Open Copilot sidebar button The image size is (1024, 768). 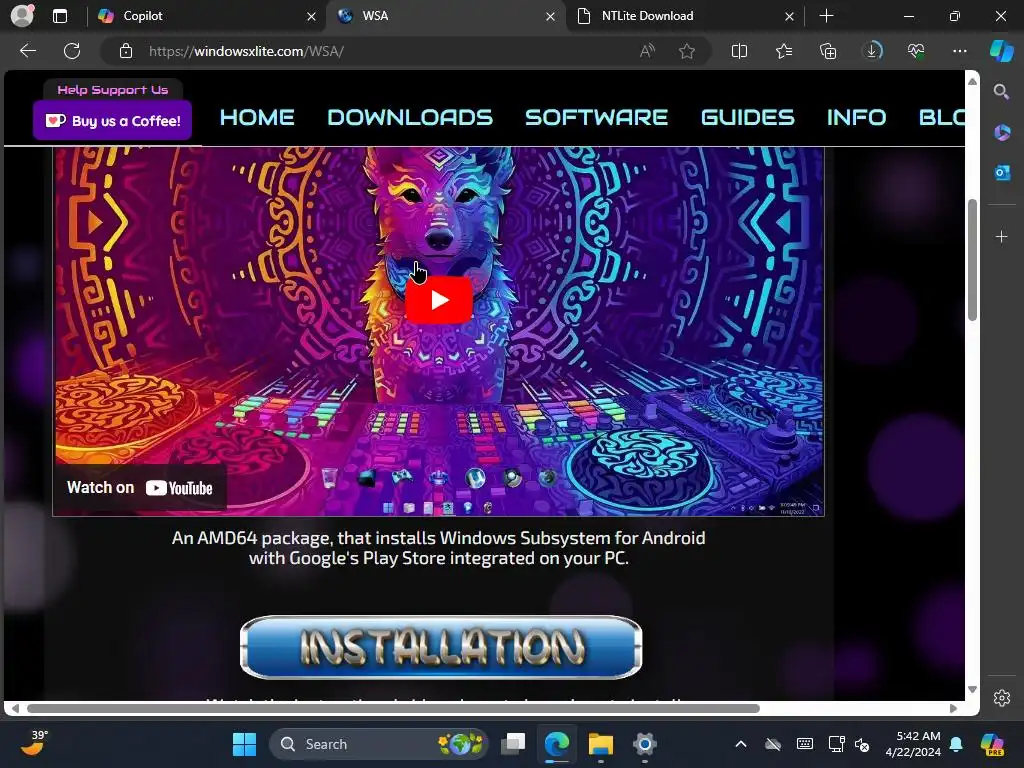[x=1001, y=51]
